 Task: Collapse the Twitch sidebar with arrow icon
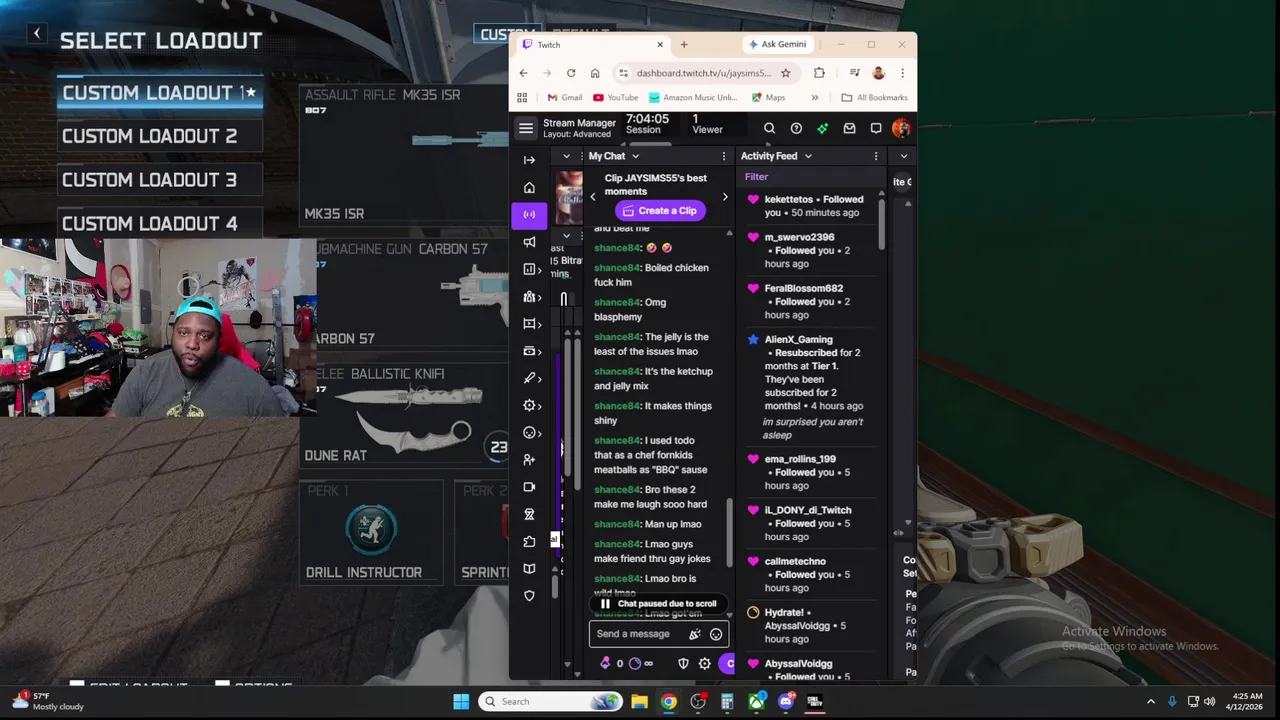click(529, 160)
